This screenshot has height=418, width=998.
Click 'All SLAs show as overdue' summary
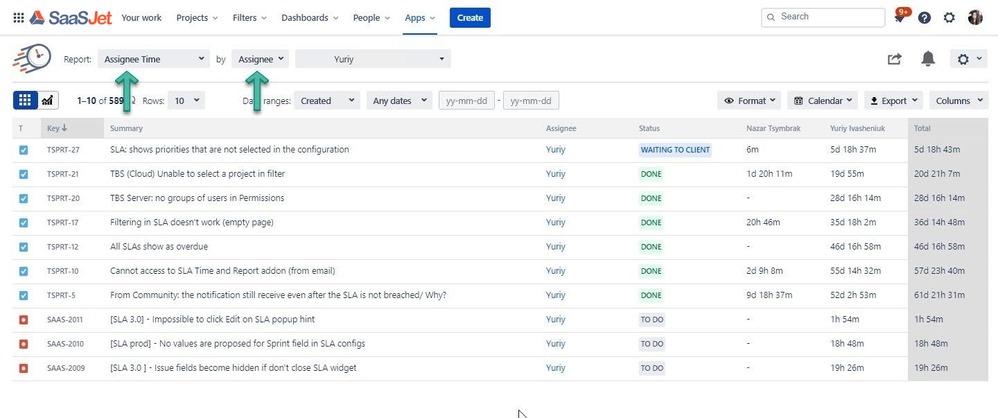(x=158, y=247)
